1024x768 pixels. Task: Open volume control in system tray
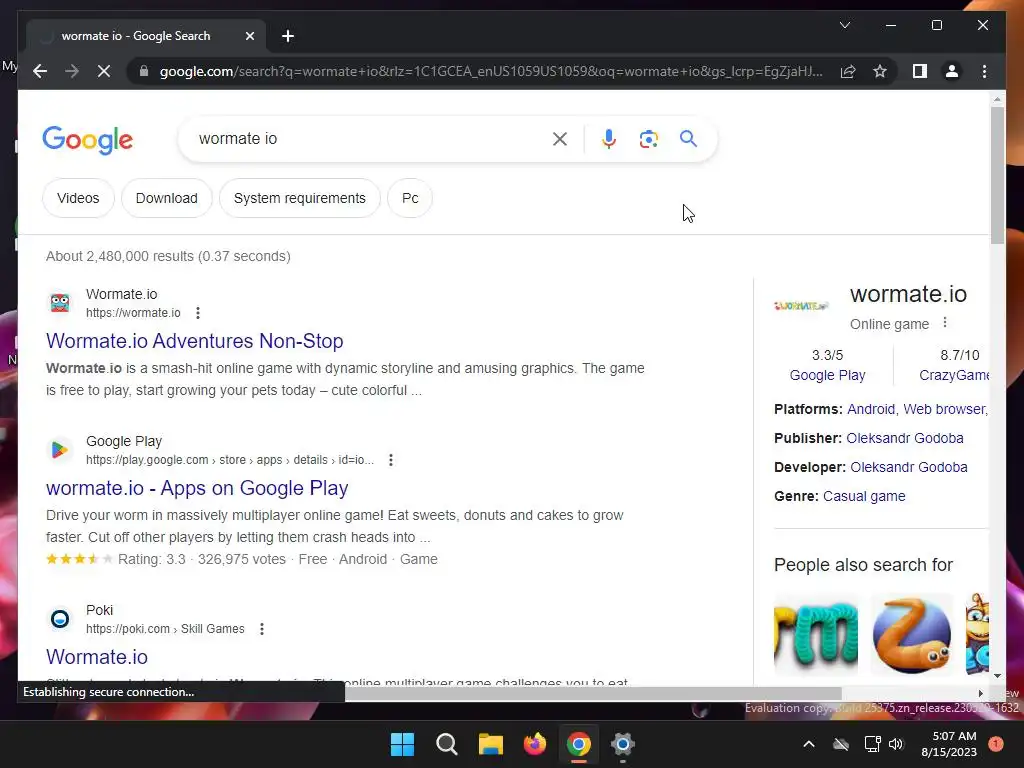(896, 744)
